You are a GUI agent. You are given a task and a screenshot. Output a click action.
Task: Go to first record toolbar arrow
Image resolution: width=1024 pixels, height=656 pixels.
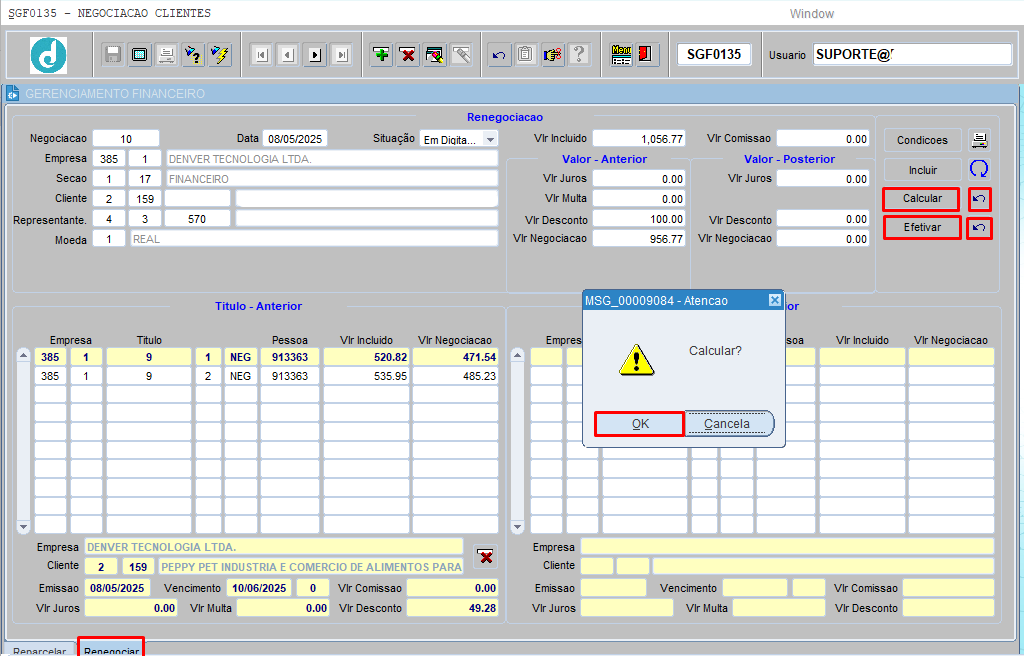(261, 55)
